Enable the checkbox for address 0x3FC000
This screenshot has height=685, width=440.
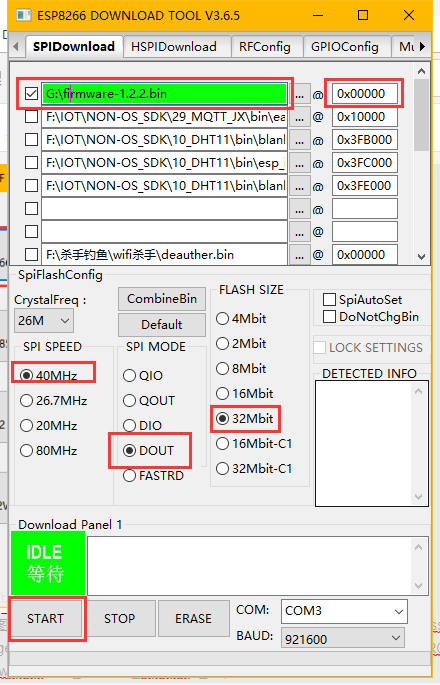click(x=31, y=163)
